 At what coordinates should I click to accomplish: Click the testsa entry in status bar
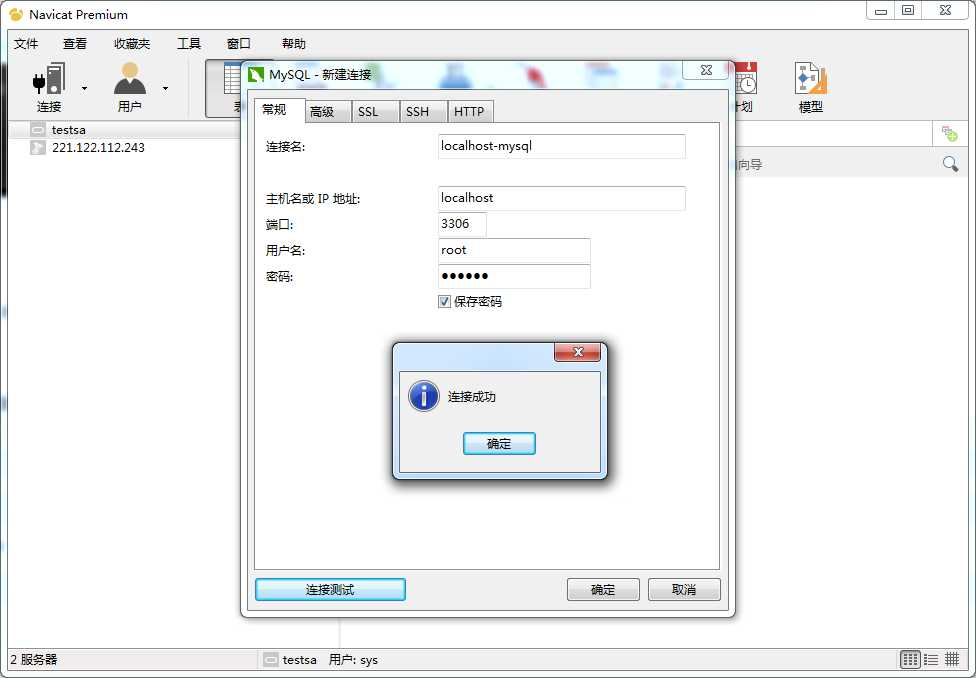click(x=290, y=659)
